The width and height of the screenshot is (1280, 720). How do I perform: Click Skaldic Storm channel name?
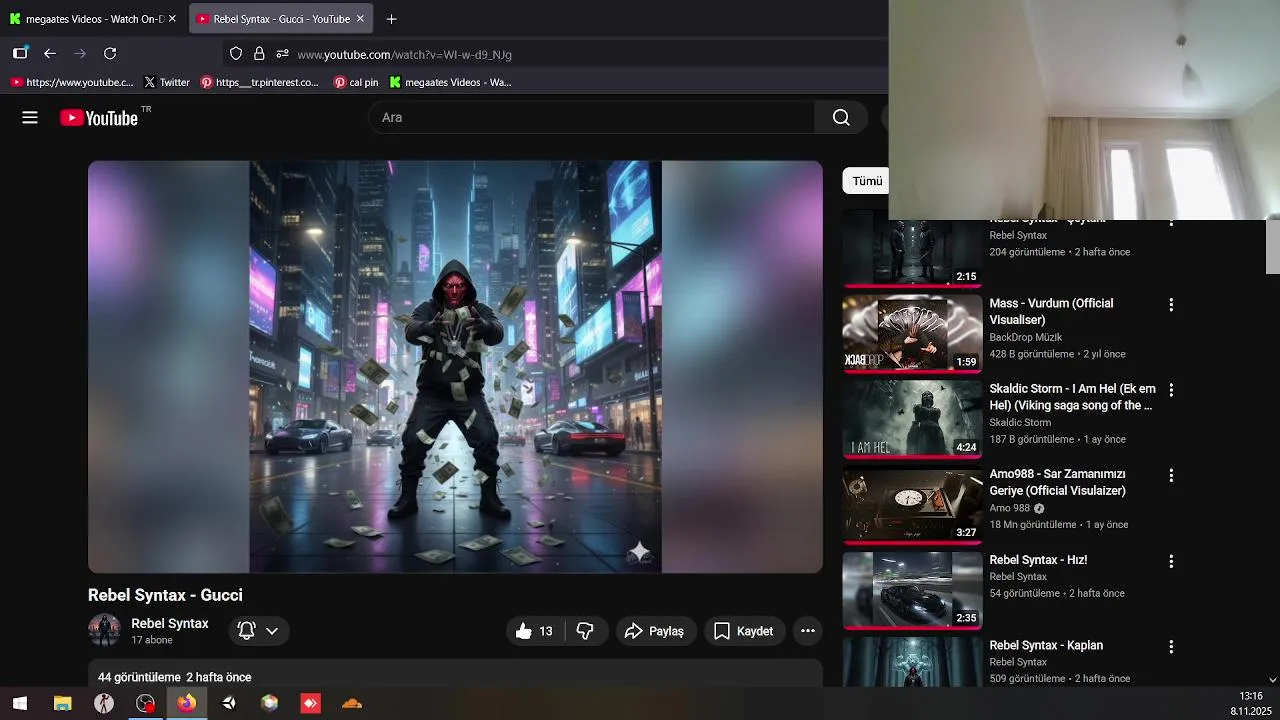(1020, 422)
